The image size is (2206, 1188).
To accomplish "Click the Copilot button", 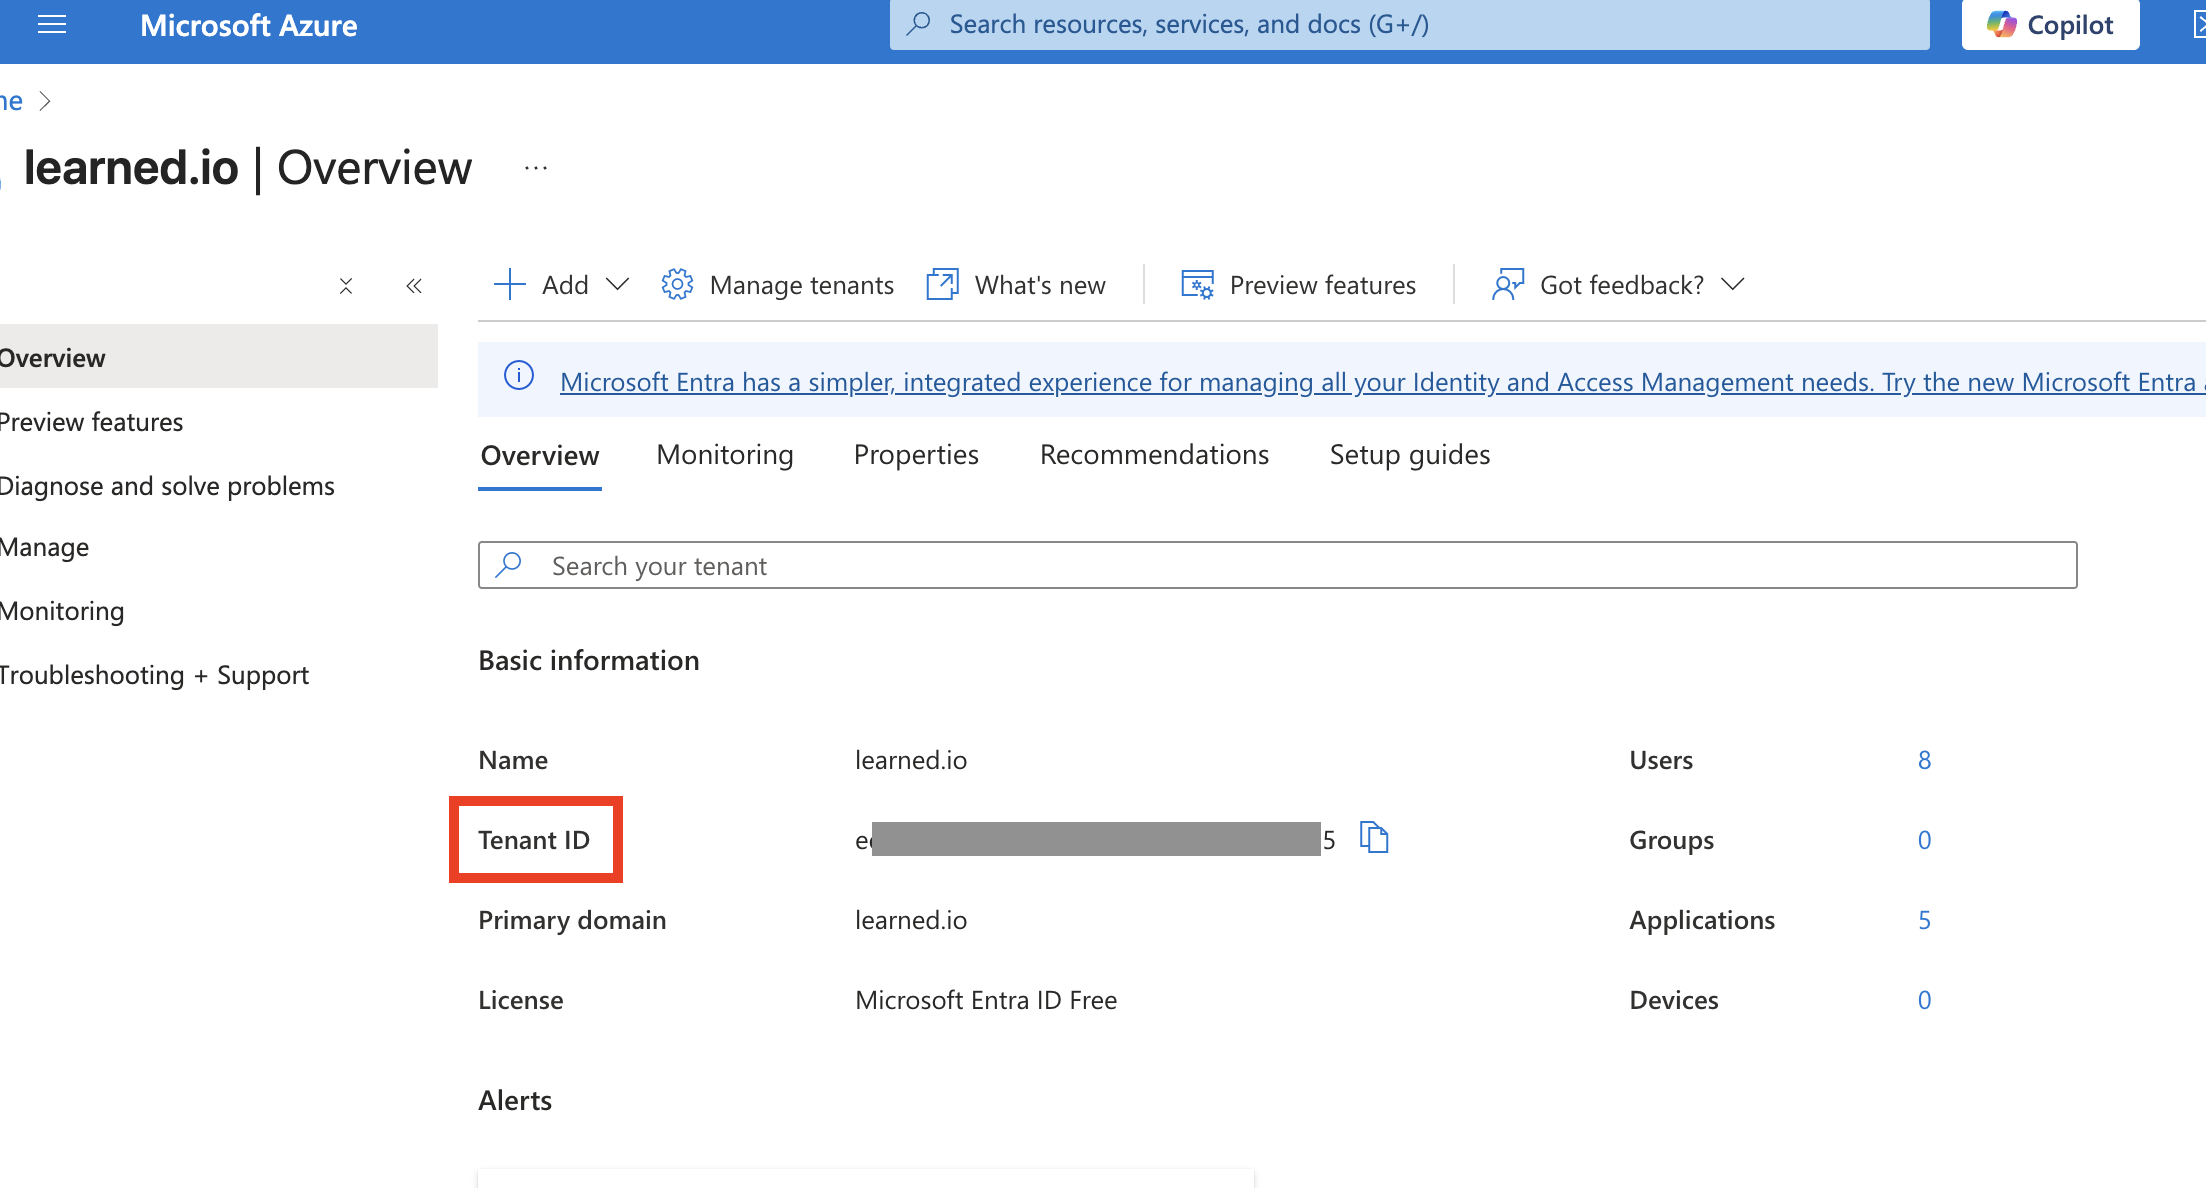I will [x=2050, y=25].
